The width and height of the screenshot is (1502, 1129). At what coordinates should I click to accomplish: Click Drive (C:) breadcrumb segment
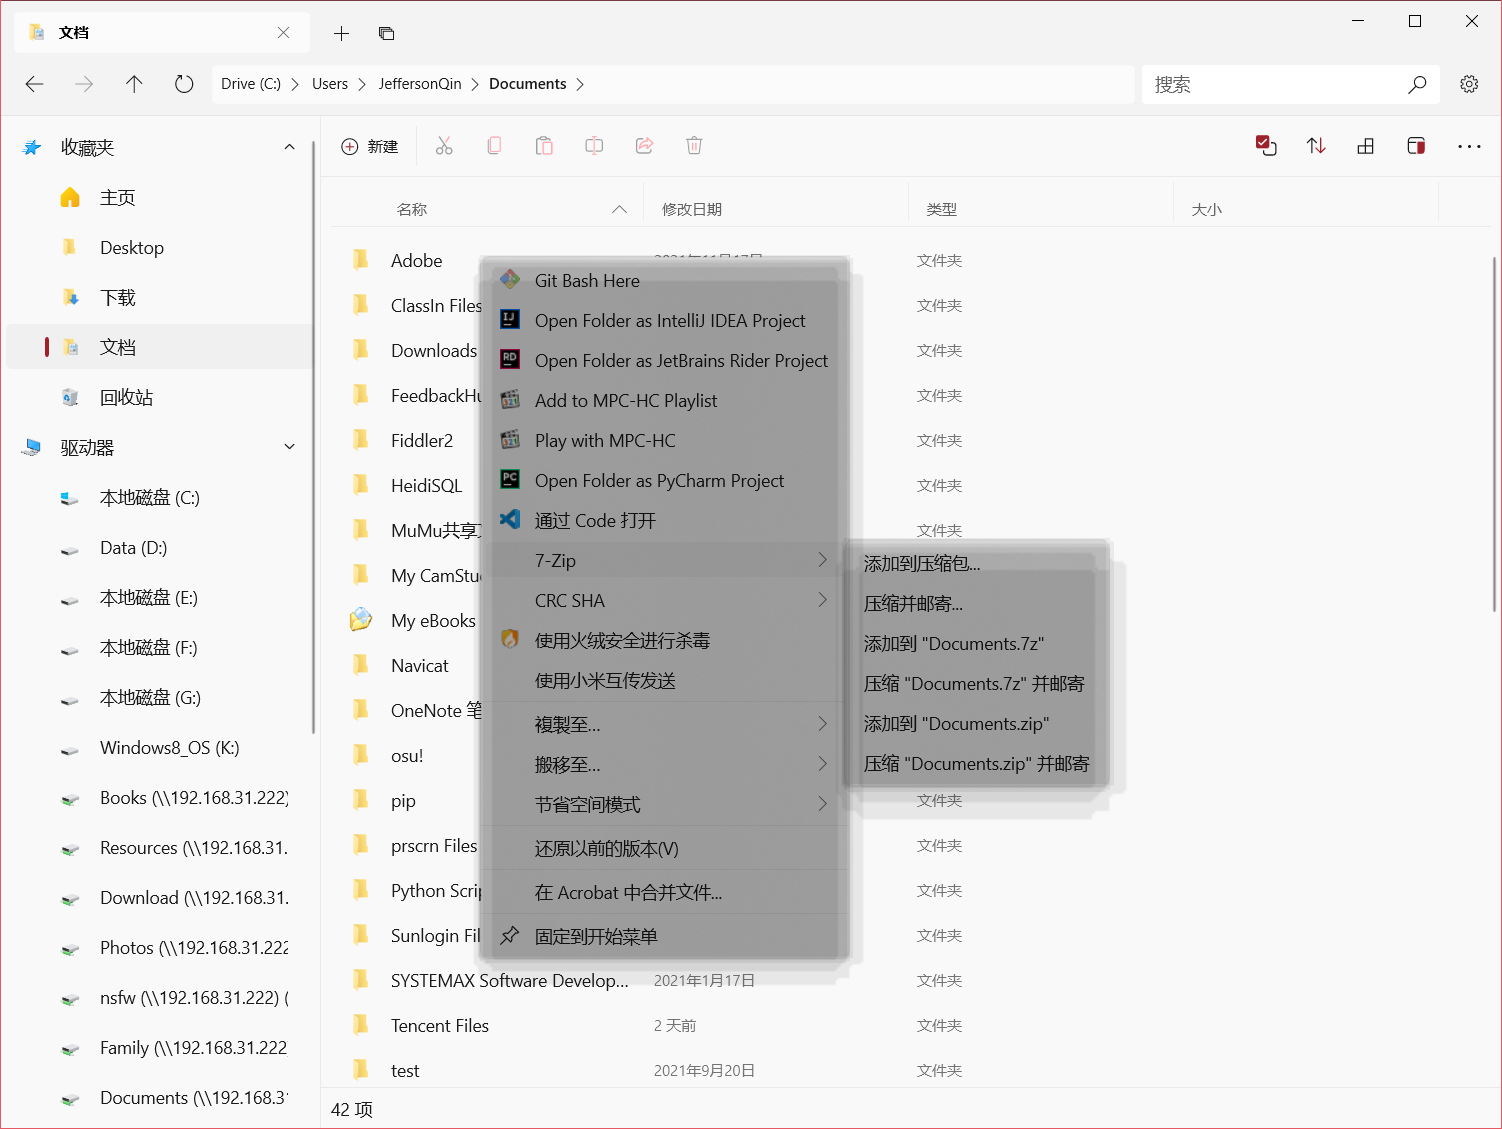(251, 84)
